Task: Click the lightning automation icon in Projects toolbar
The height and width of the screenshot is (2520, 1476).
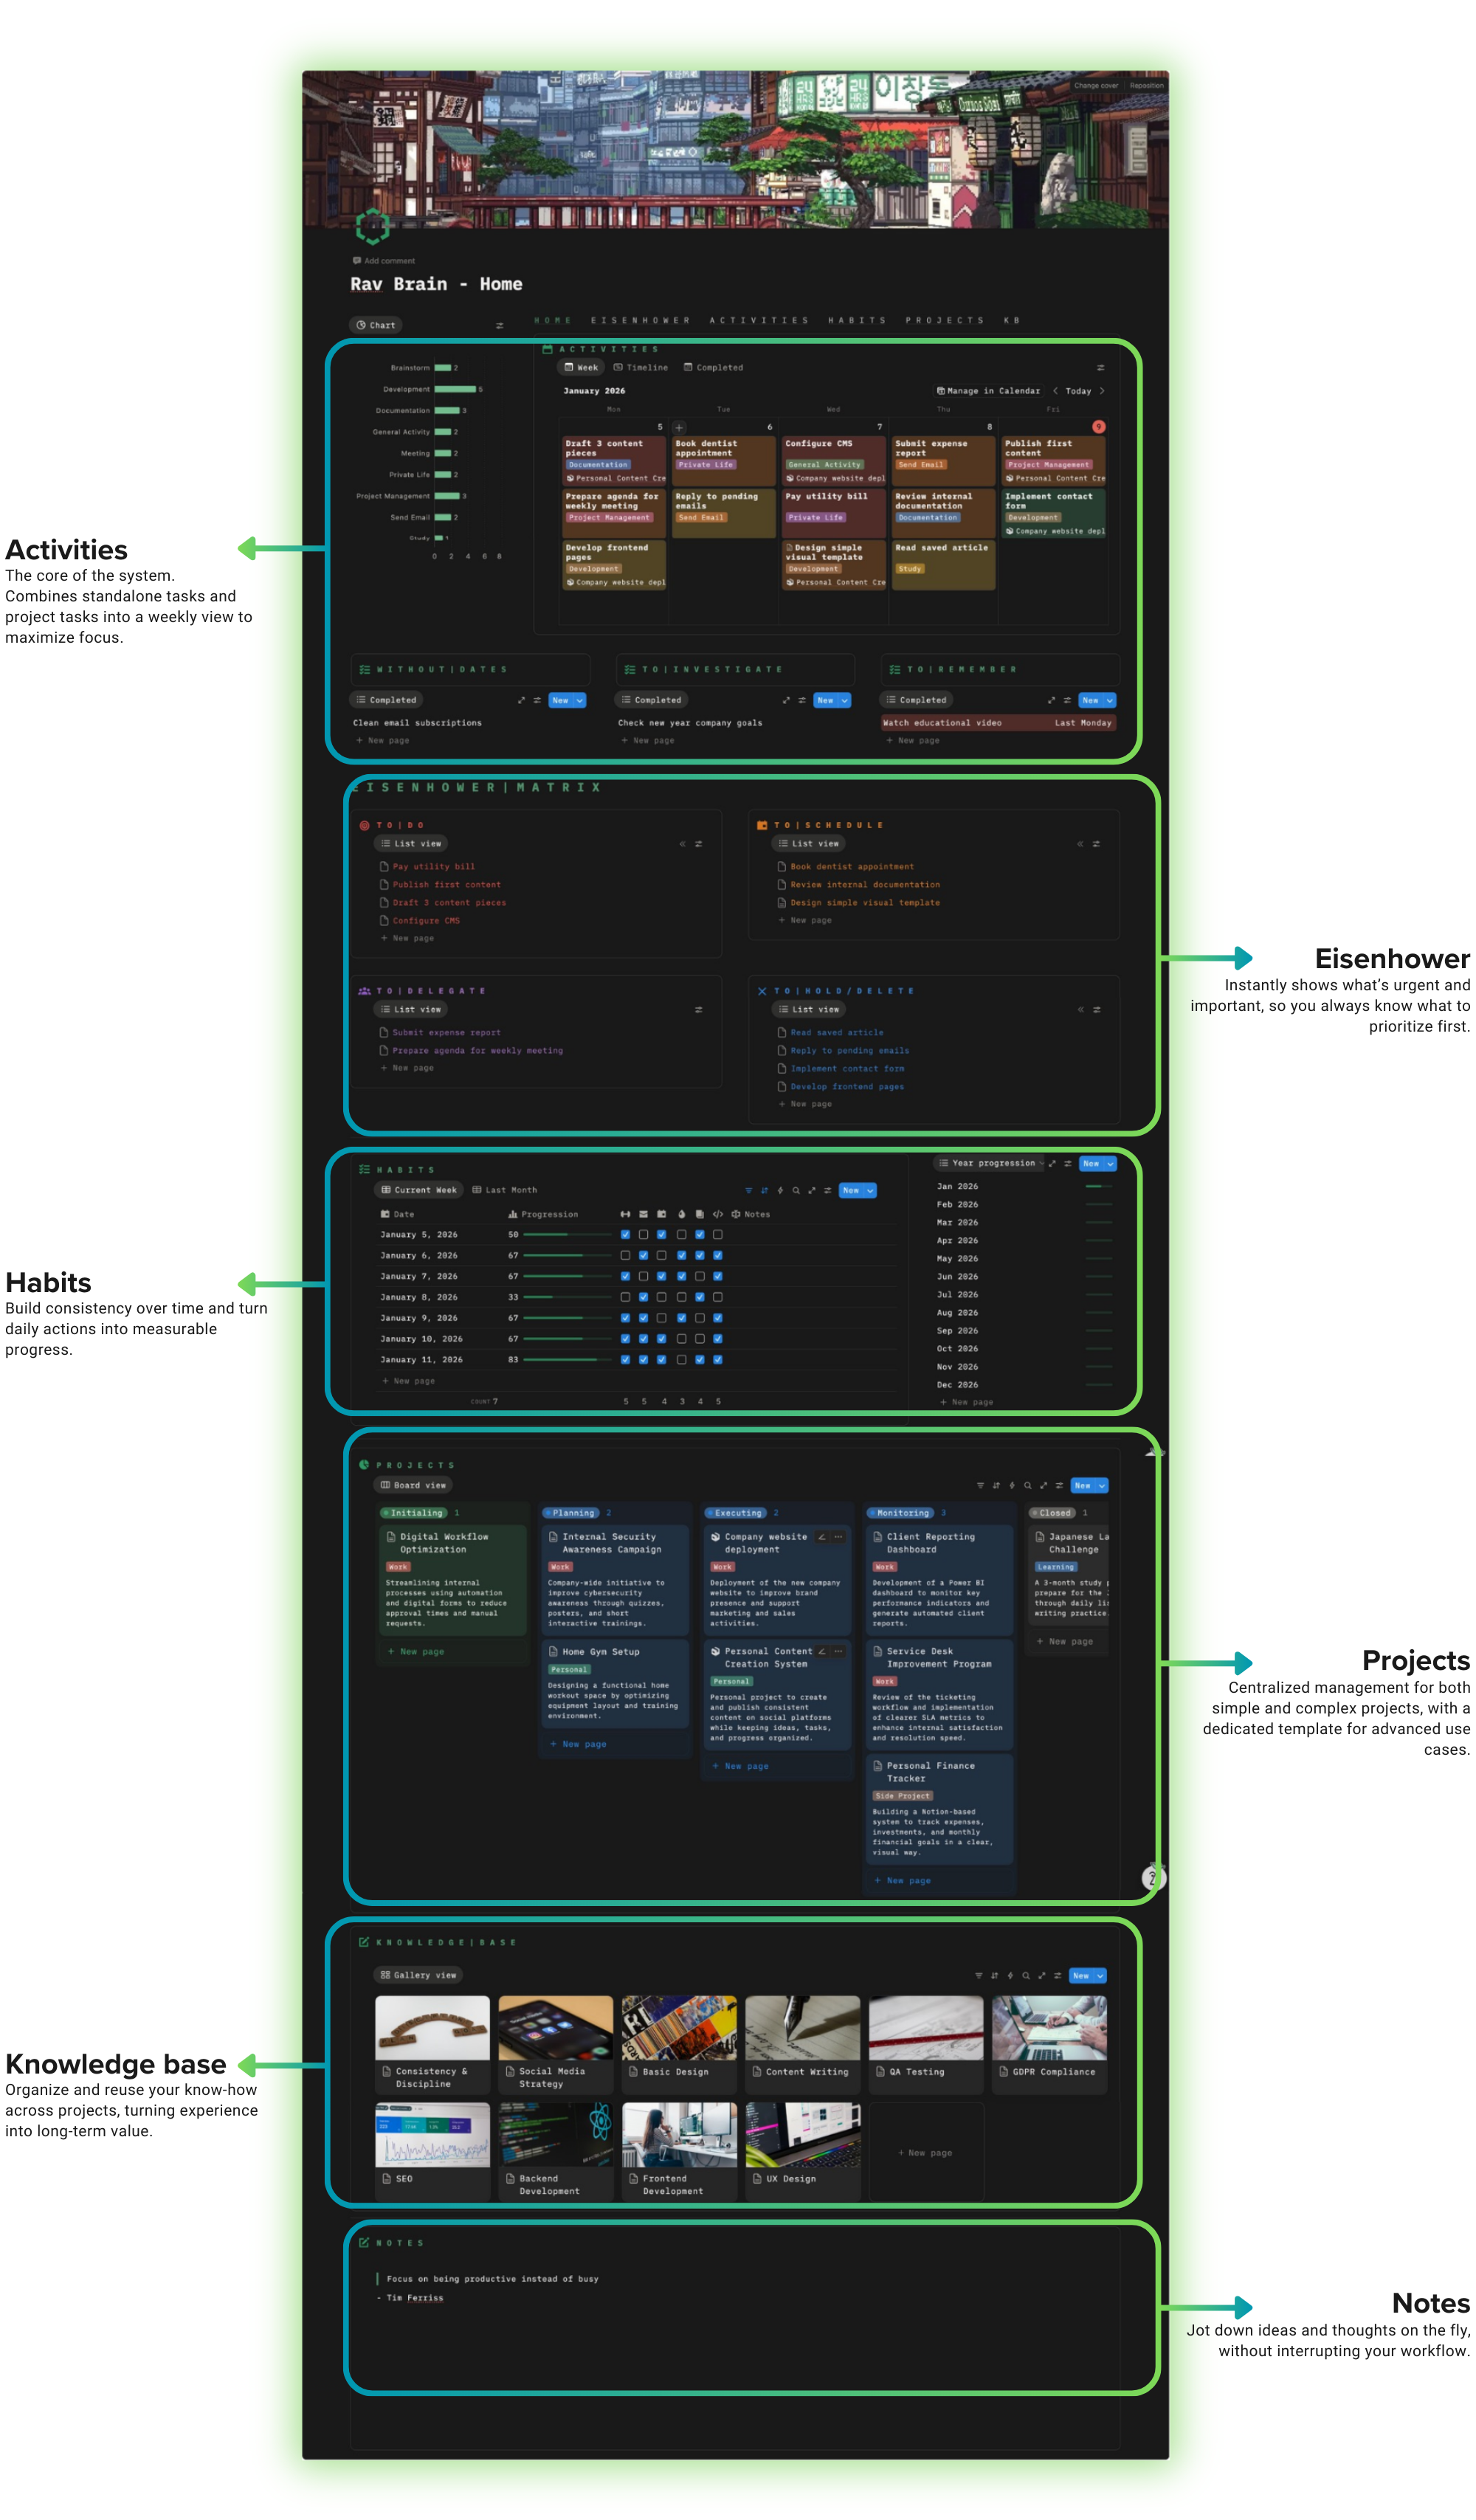Action: pyautogui.click(x=1012, y=1486)
